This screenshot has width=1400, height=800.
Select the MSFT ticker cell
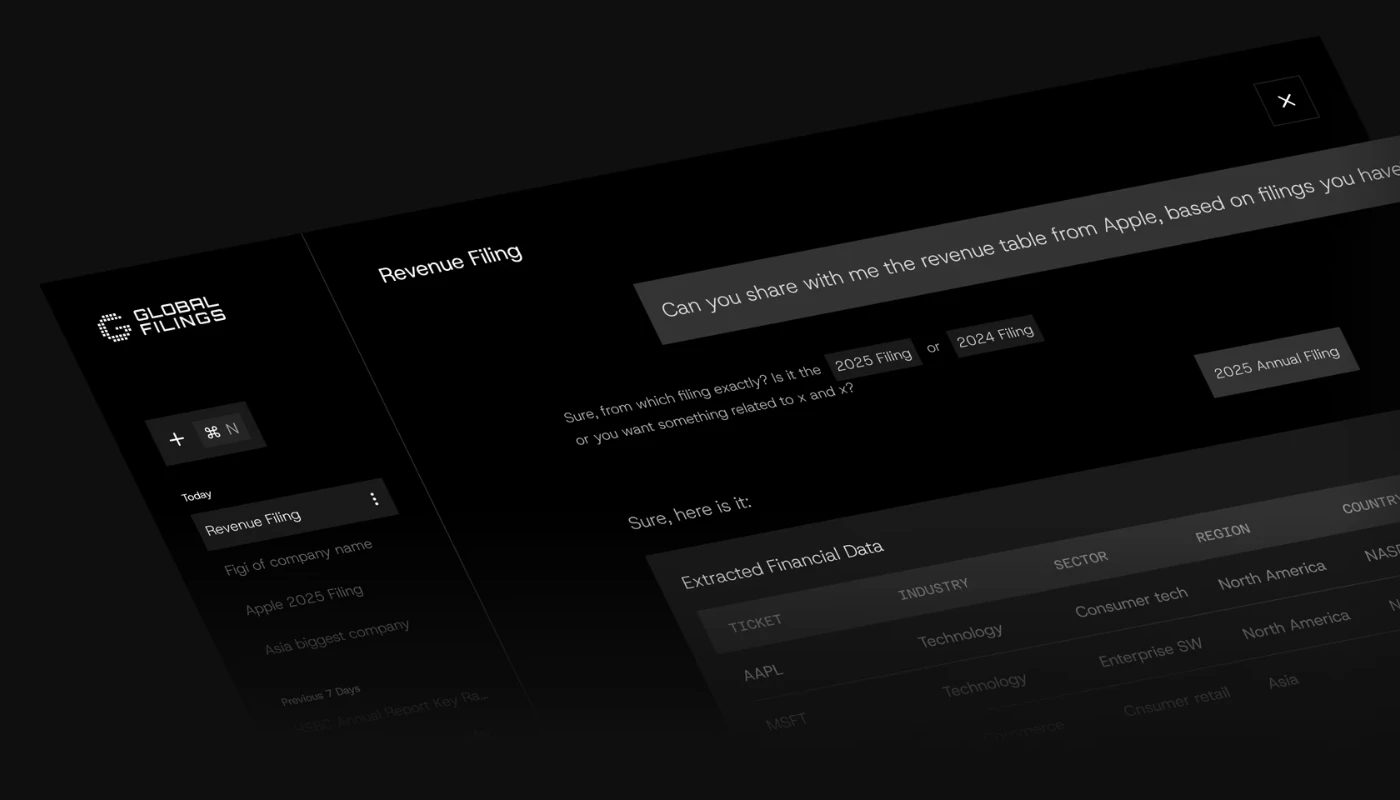786,721
